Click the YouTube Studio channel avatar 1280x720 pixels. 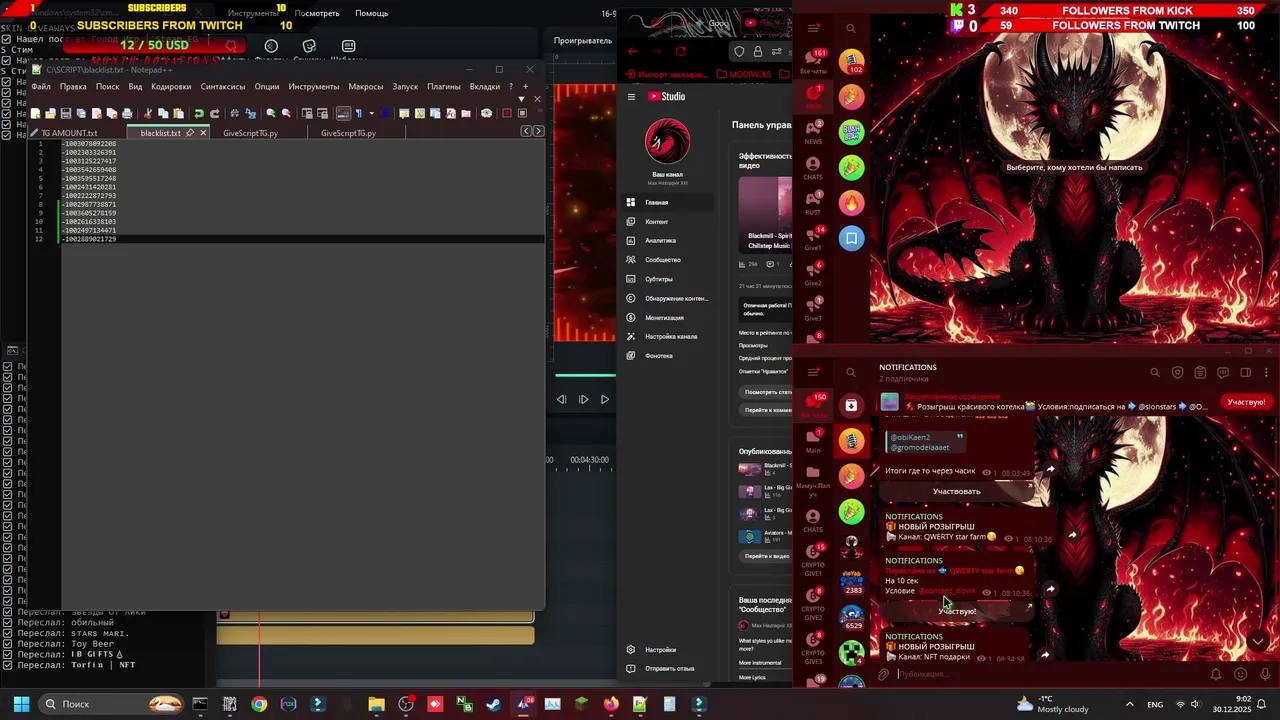tap(667, 142)
